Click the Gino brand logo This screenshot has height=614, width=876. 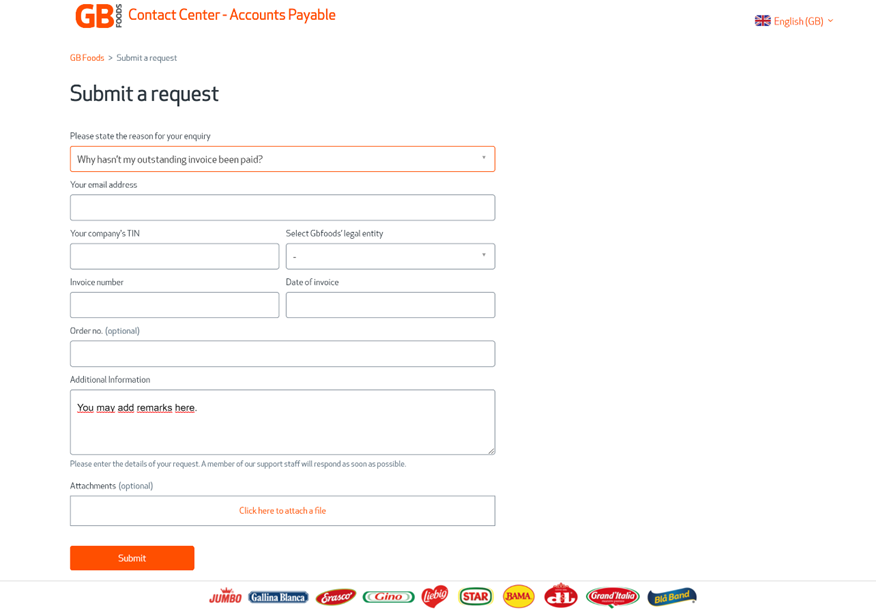(388, 597)
